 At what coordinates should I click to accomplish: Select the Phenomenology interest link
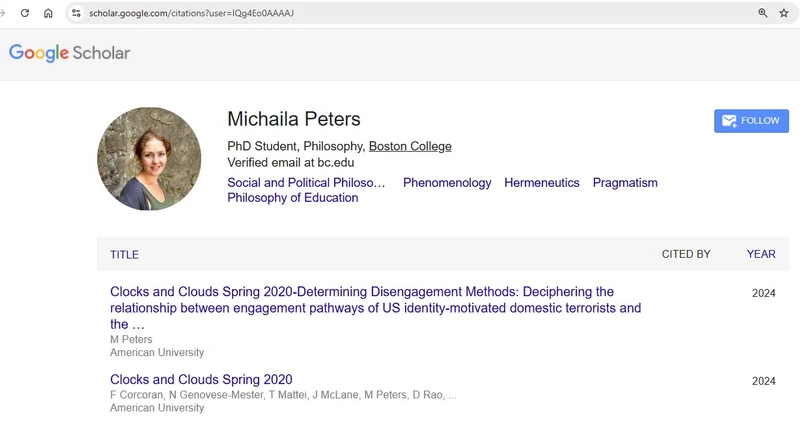(447, 183)
